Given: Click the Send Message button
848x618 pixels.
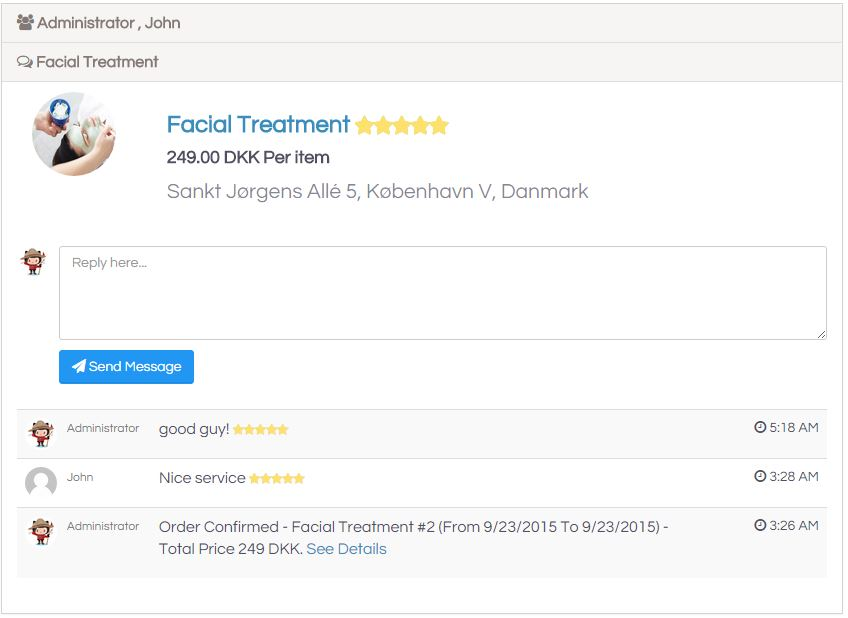Looking at the screenshot, I should (126, 367).
